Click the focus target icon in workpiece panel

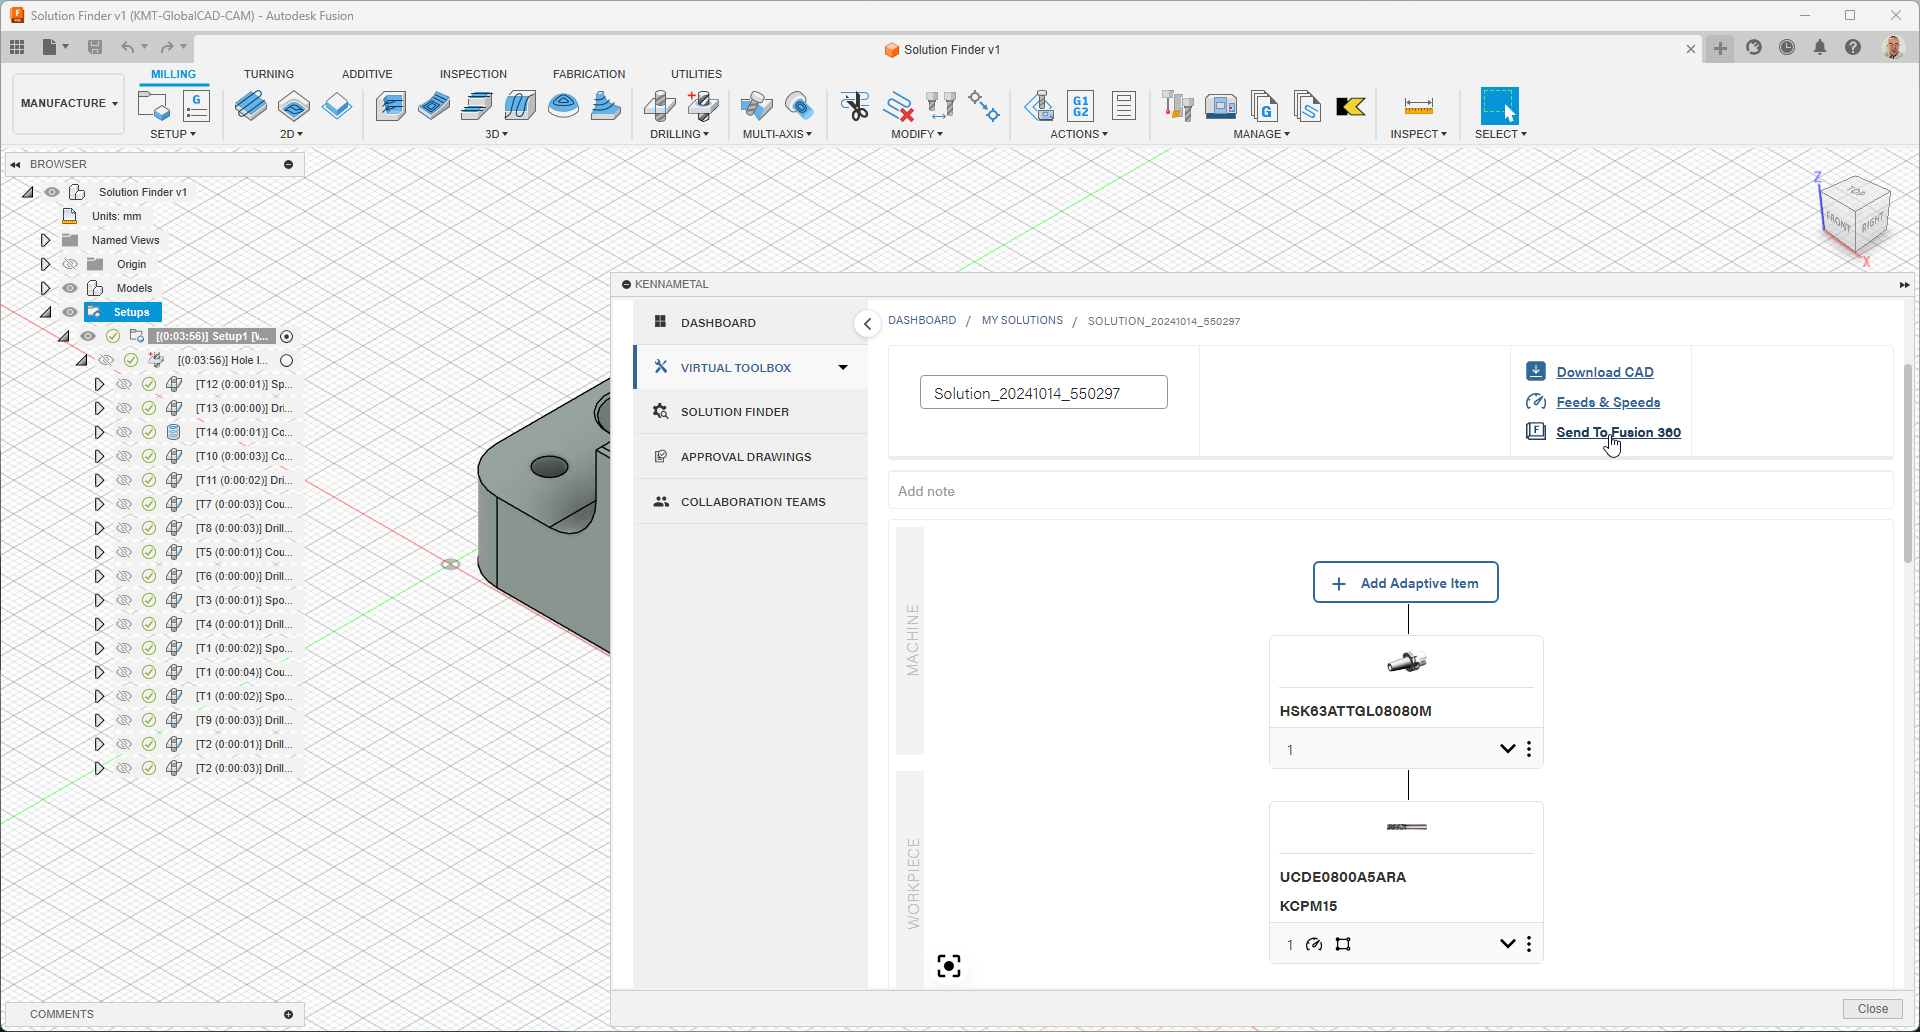[x=948, y=966]
